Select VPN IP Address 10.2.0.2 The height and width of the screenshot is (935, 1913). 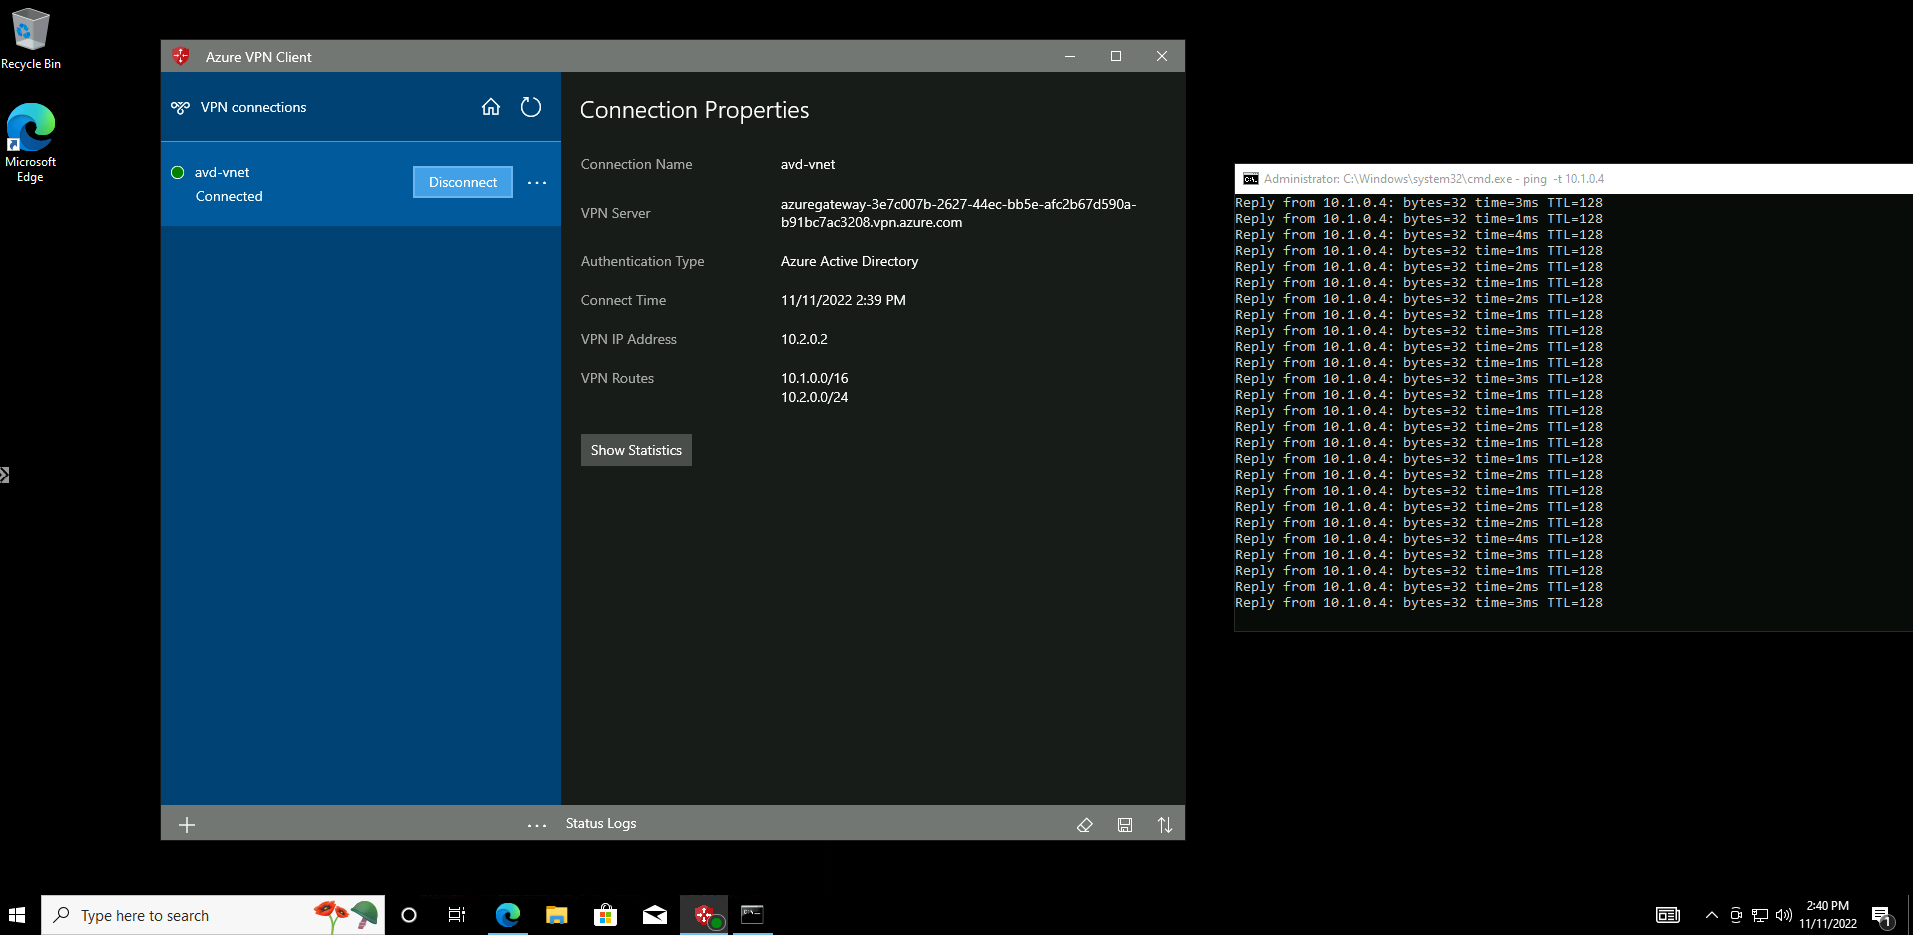click(x=804, y=339)
